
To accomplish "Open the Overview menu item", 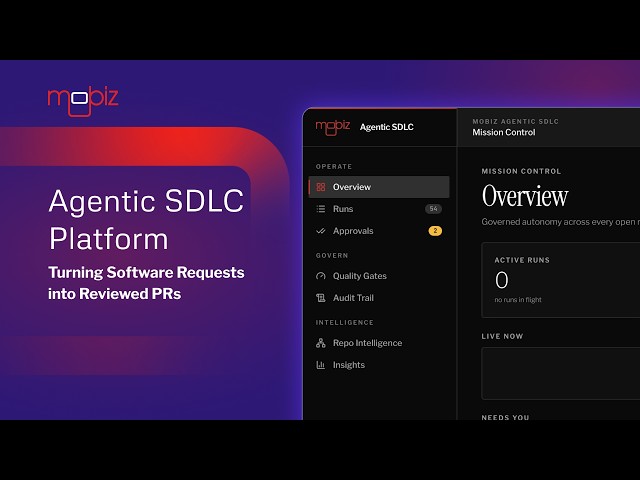I will pos(379,187).
